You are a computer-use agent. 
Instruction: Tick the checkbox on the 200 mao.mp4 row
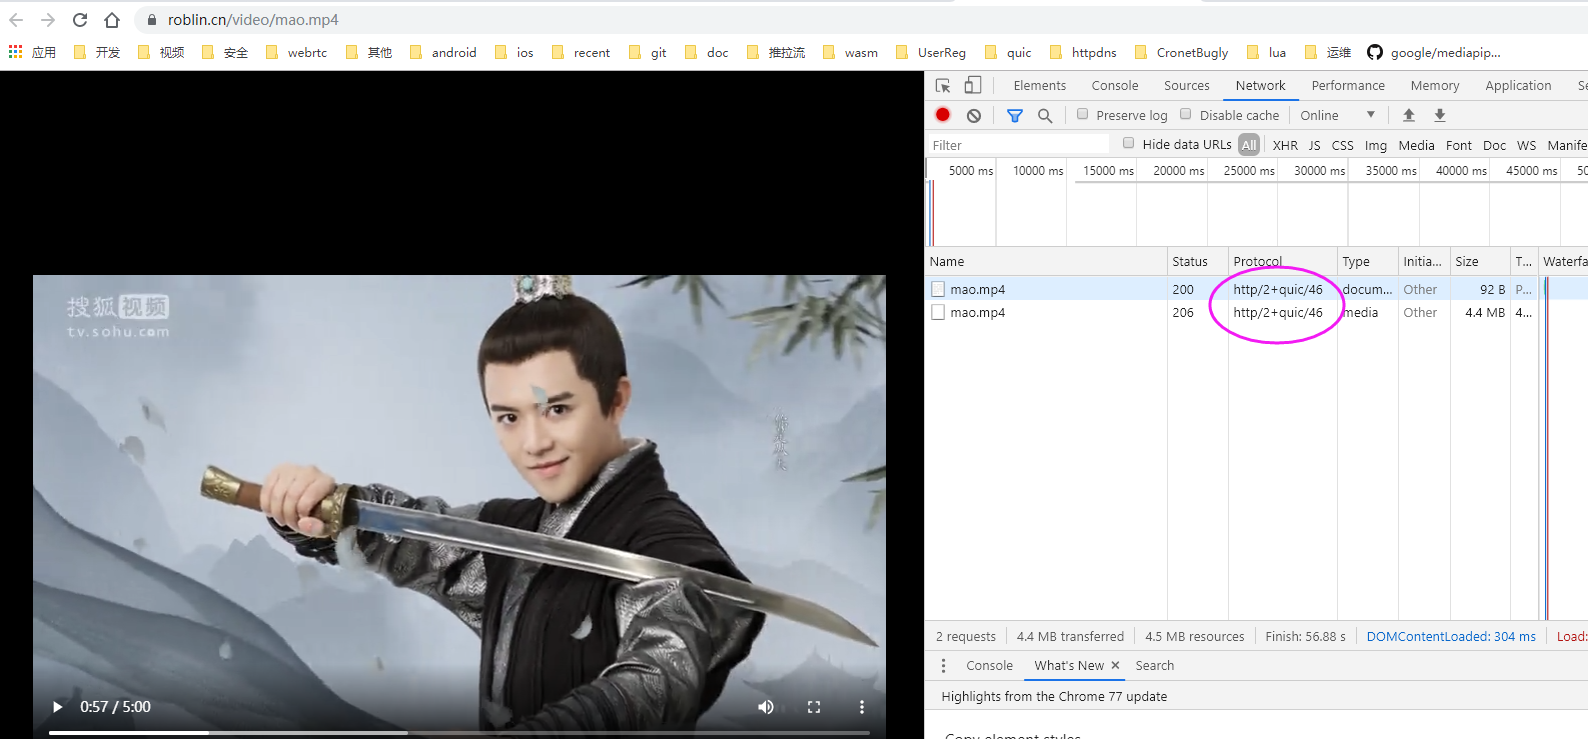click(938, 289)
